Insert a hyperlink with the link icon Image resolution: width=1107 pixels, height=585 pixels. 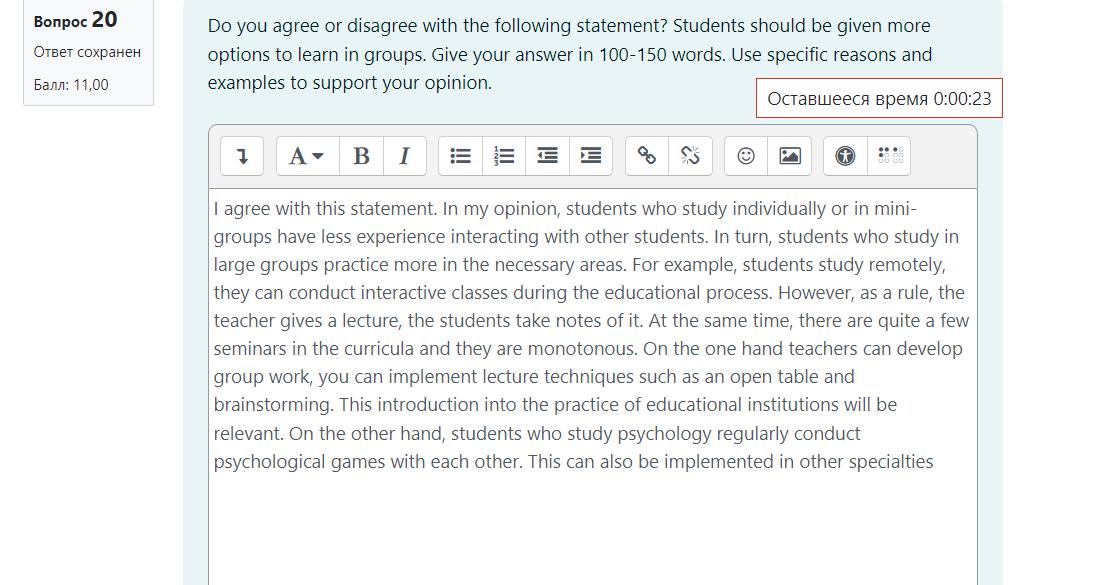point(647,156)
